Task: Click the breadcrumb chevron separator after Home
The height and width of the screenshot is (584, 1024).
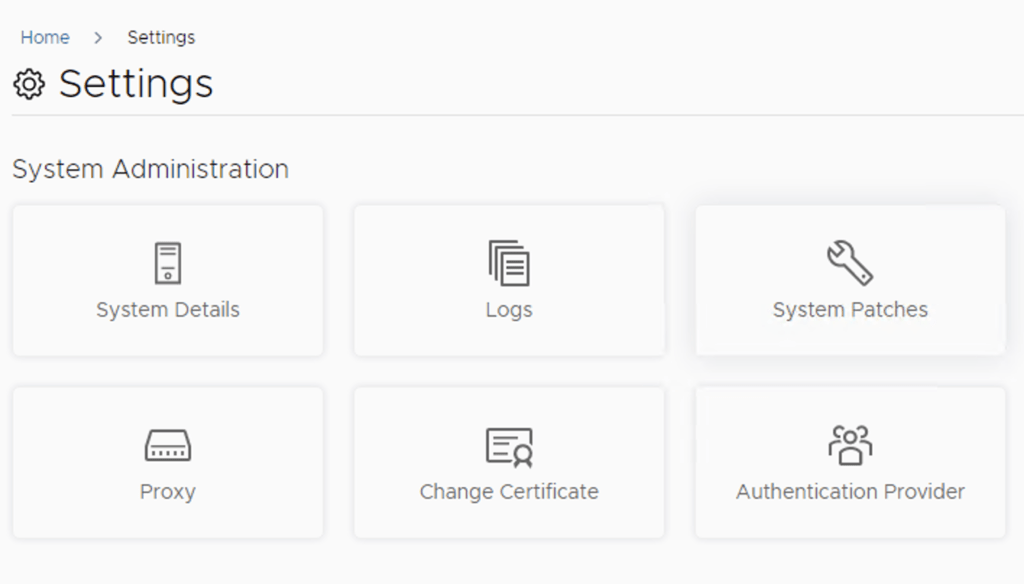Action: 98,38
